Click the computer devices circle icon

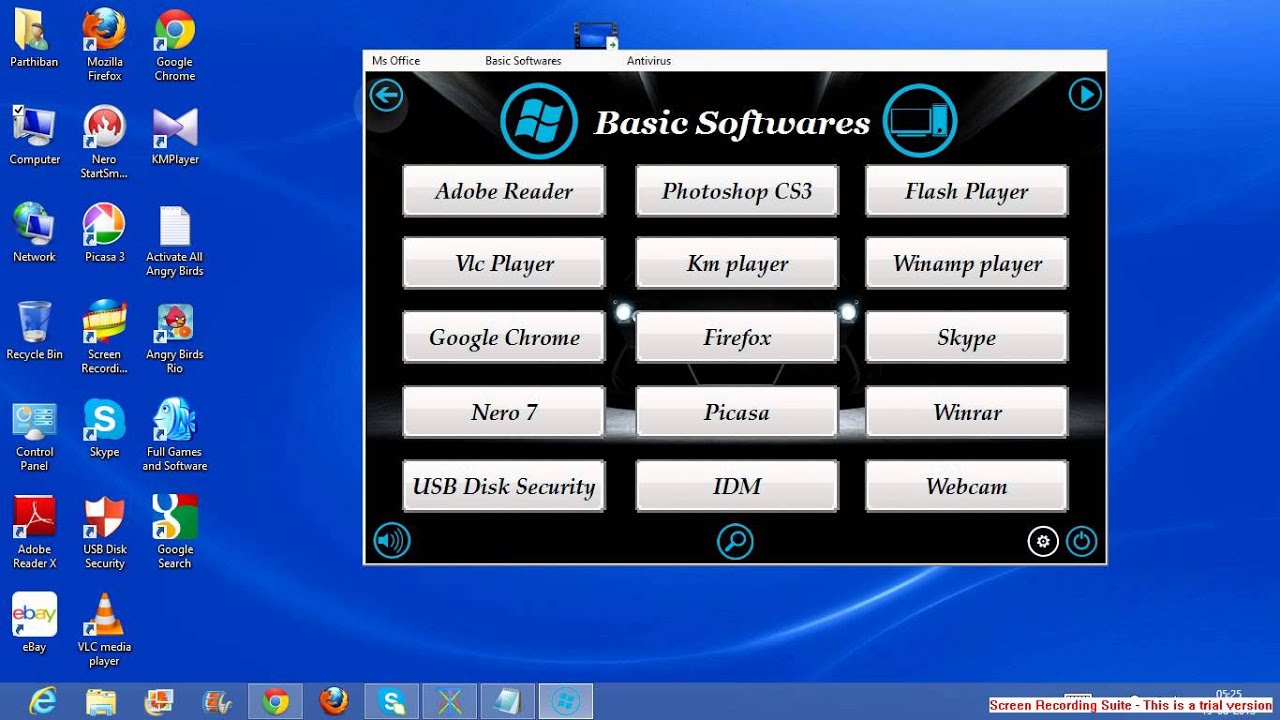(919, 122)
